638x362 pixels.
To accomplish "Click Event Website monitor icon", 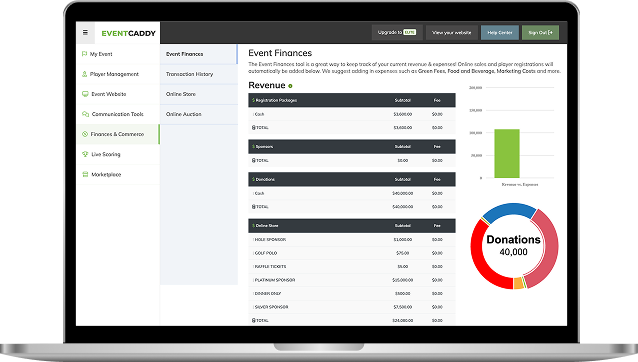I will coord(85,94).
